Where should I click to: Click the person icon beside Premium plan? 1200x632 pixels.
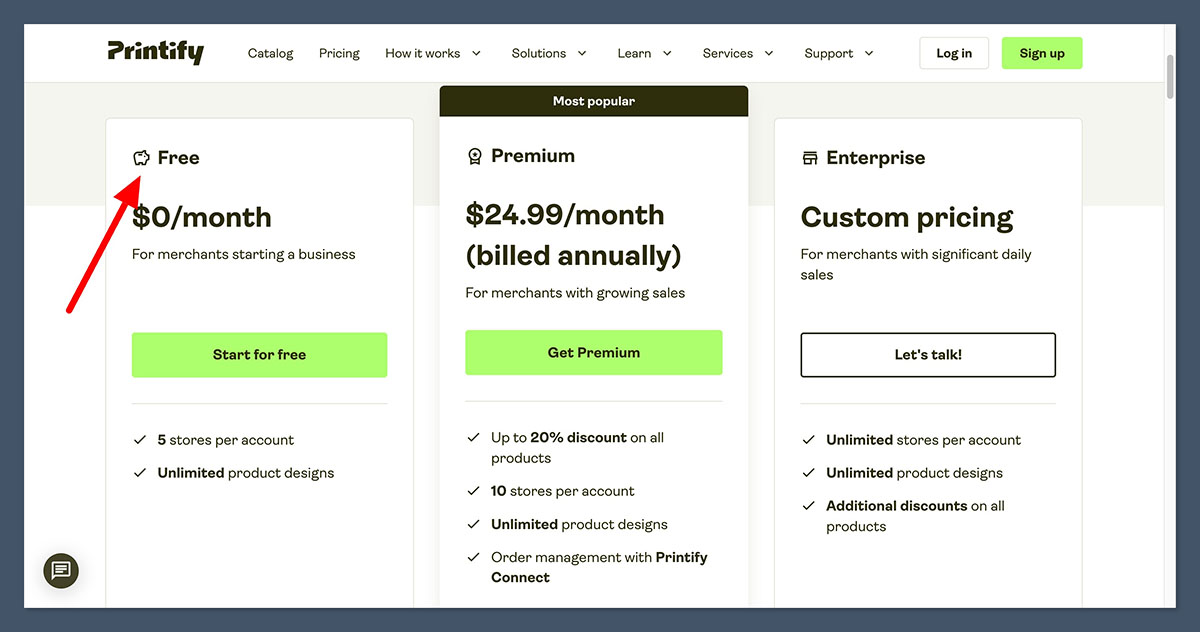(x=474, y=156)
